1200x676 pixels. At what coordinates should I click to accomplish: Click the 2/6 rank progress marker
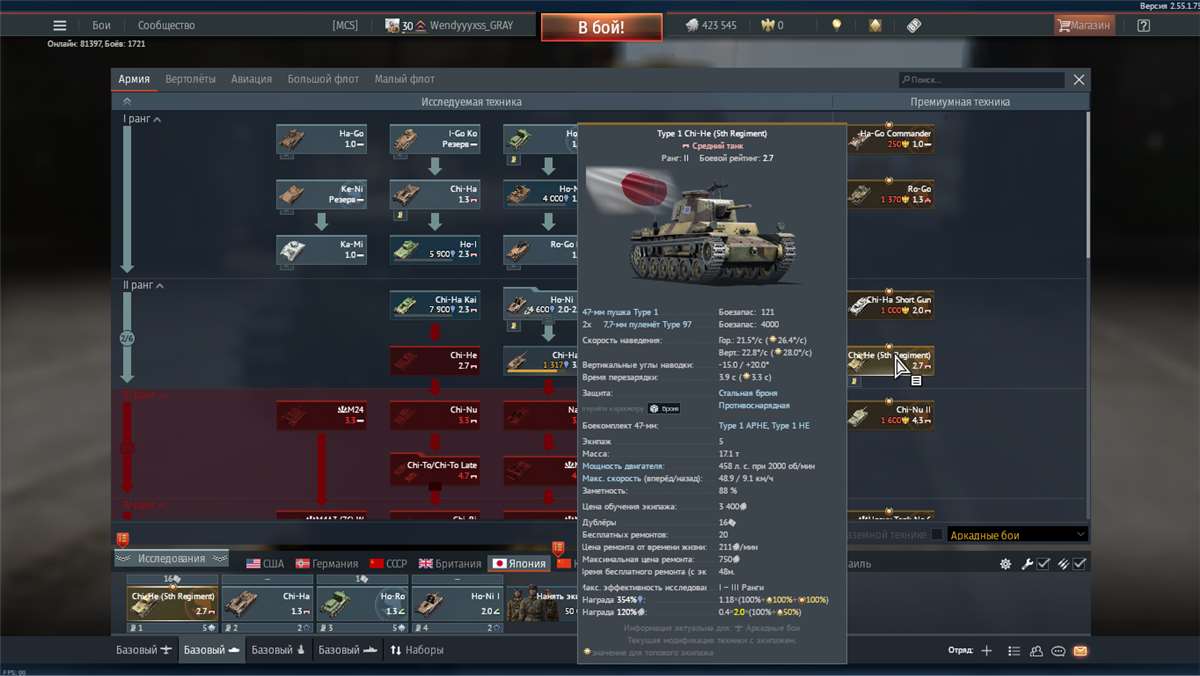tap(127, 339)
